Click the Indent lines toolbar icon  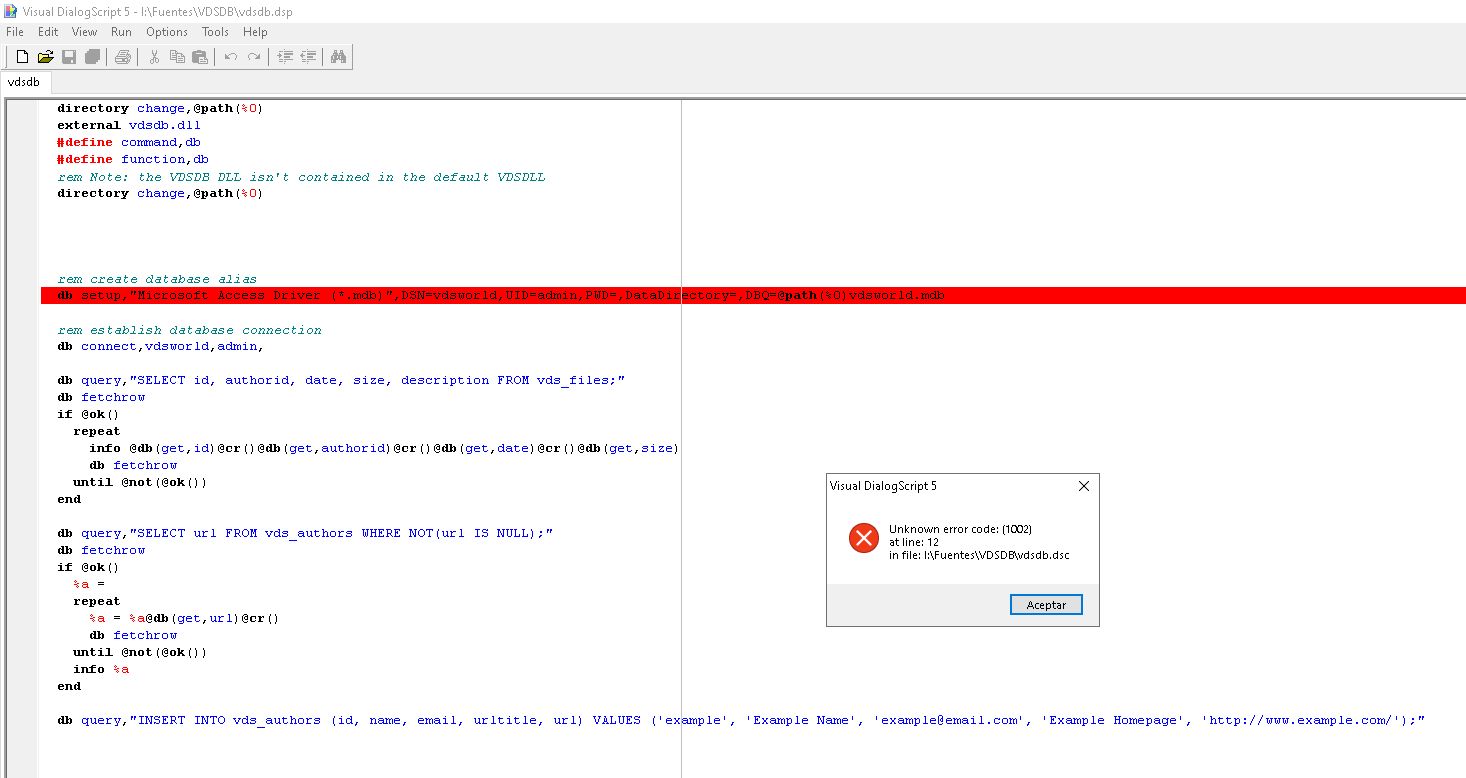pos(285,57)
